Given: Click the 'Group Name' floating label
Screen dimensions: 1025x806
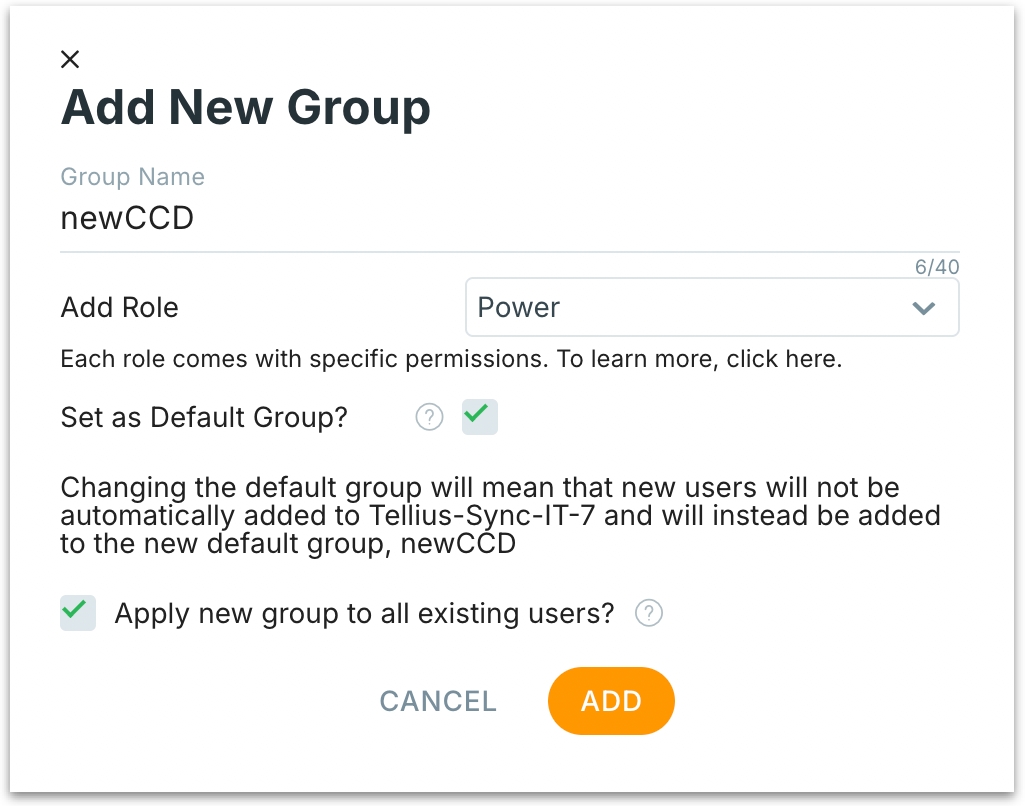Looking at the screenshot, I should point(132,177).
